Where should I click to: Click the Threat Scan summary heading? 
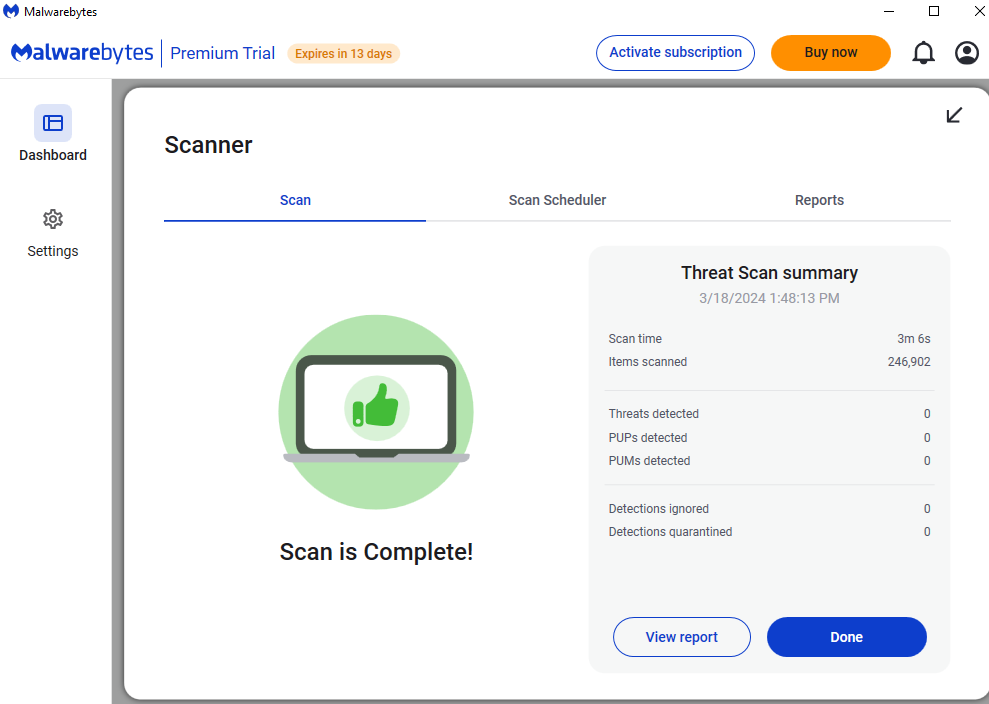769,273
